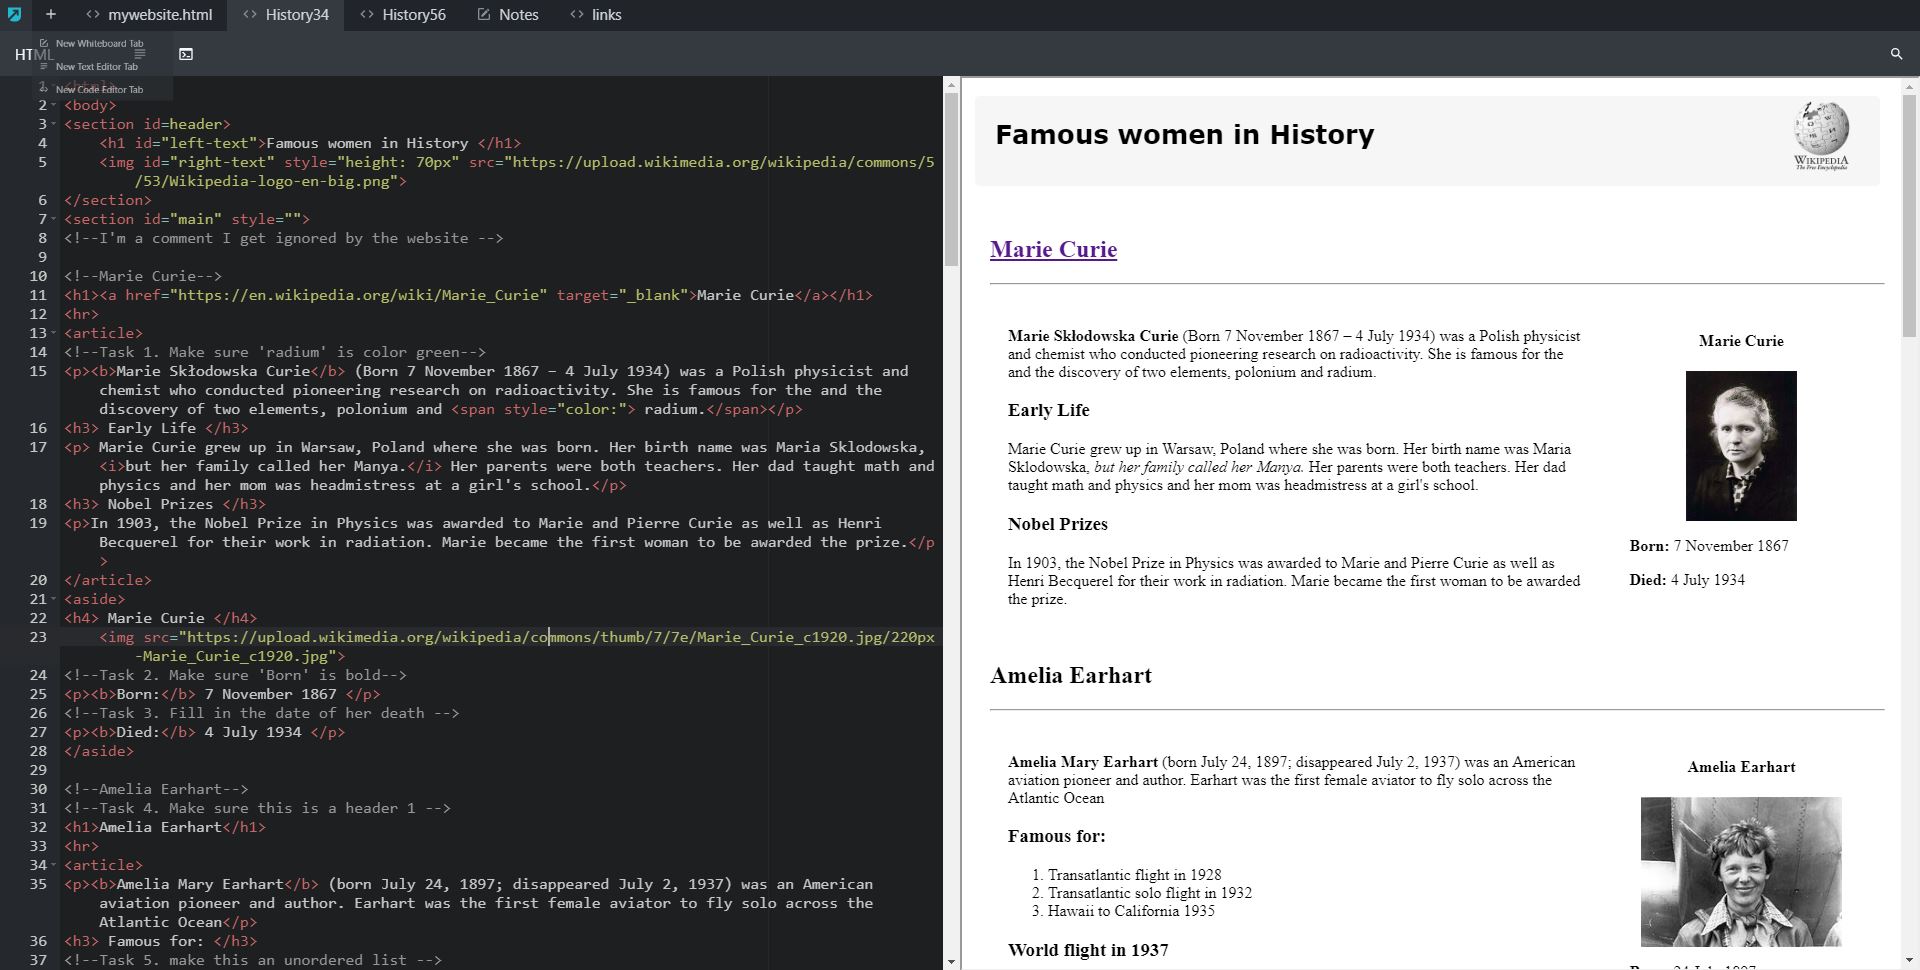This screenshot has height=970, width=1920.
Task: Select New Code Editor Tab option
Action: 99,90
